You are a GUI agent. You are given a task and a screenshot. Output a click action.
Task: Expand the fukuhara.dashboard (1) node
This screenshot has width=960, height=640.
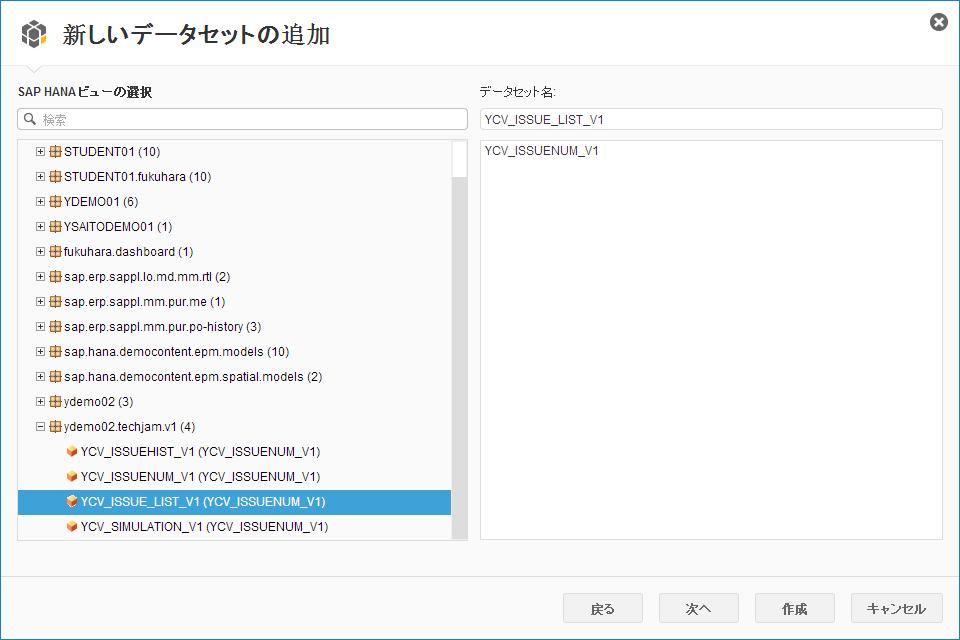(x=40, y=252)
